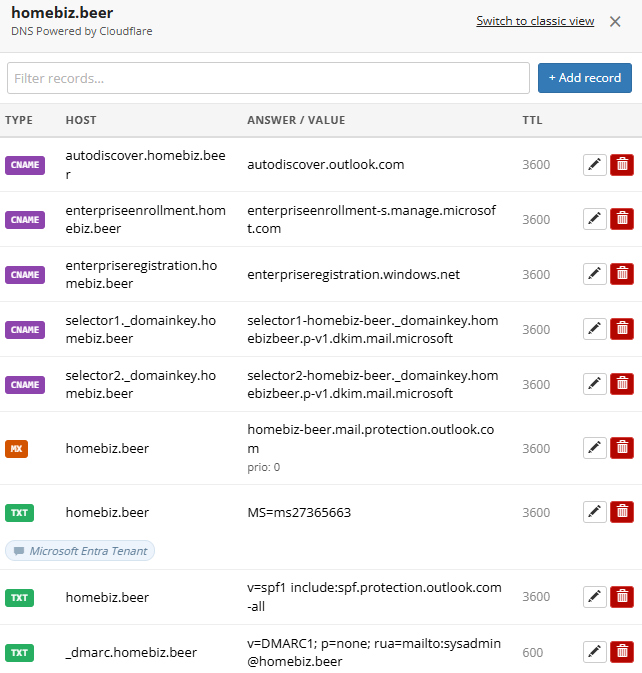Screen dimensions: 642x673
Task: Delete the selector1._domainkey CNAME record
Action: point(622,329)
